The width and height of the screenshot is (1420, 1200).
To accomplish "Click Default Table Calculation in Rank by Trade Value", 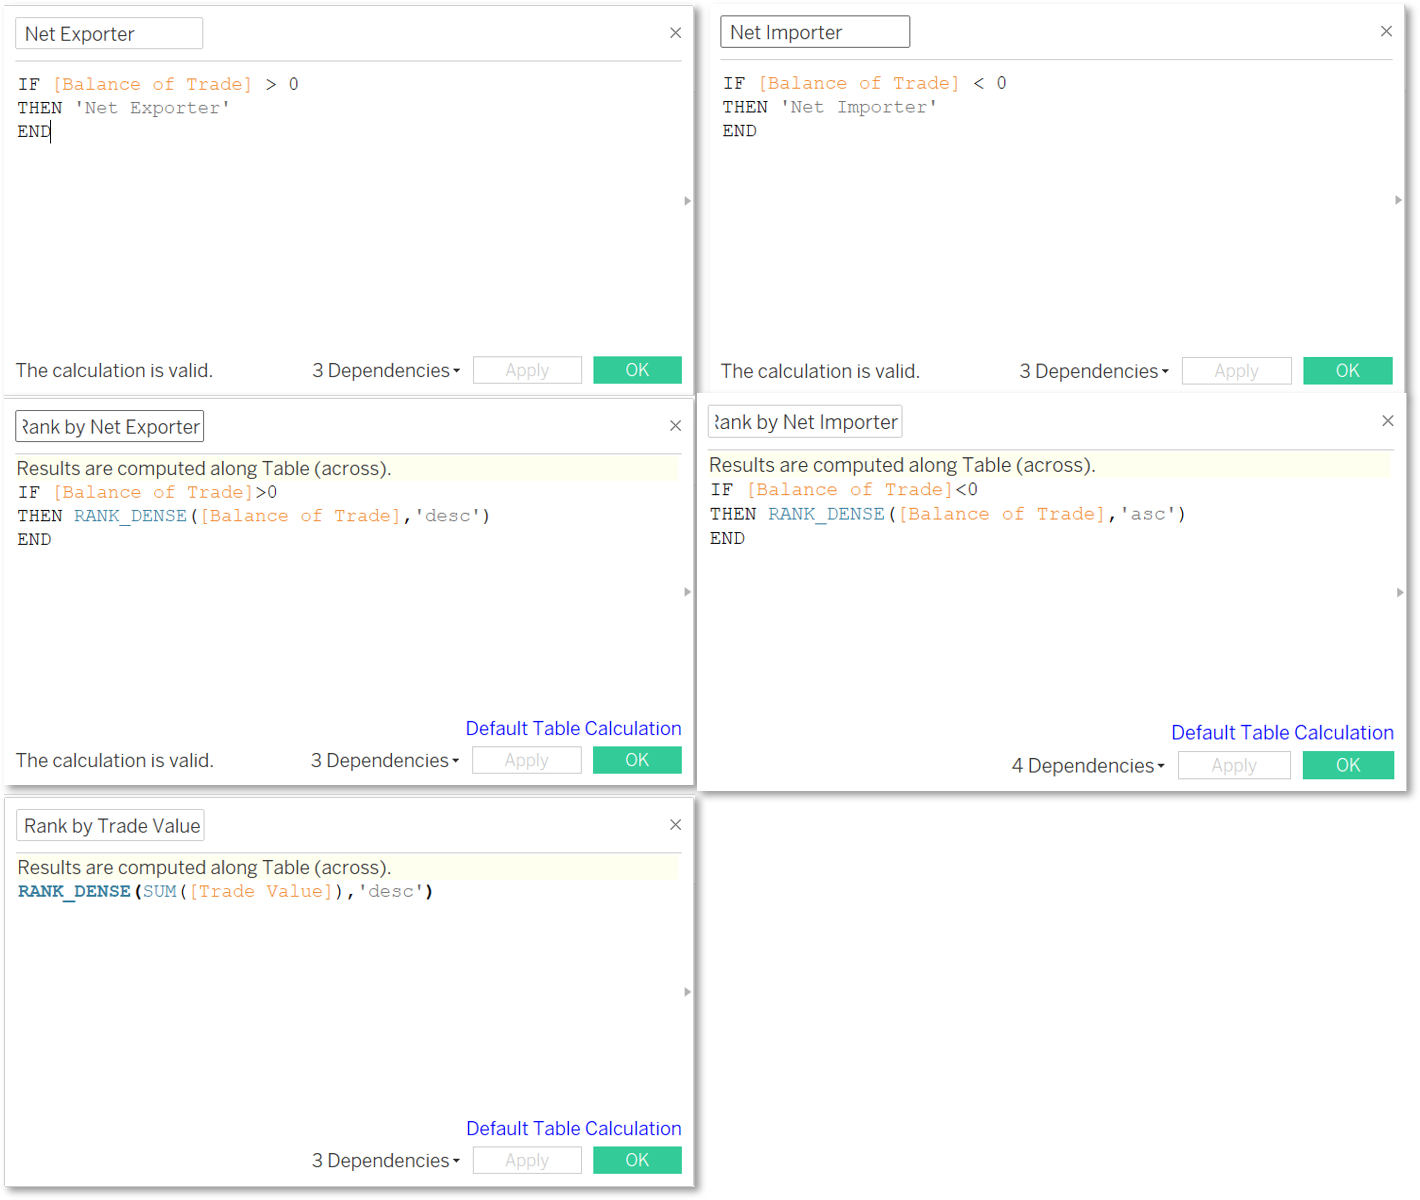I will [573, 1129].
